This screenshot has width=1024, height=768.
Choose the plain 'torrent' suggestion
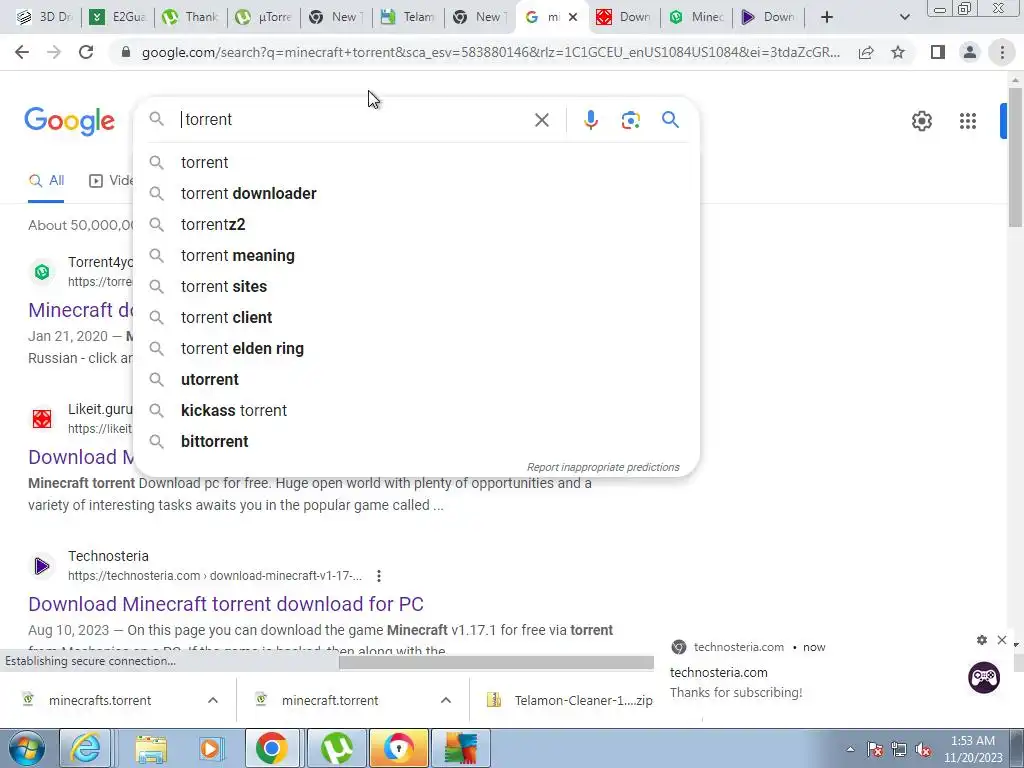[416, 163]
